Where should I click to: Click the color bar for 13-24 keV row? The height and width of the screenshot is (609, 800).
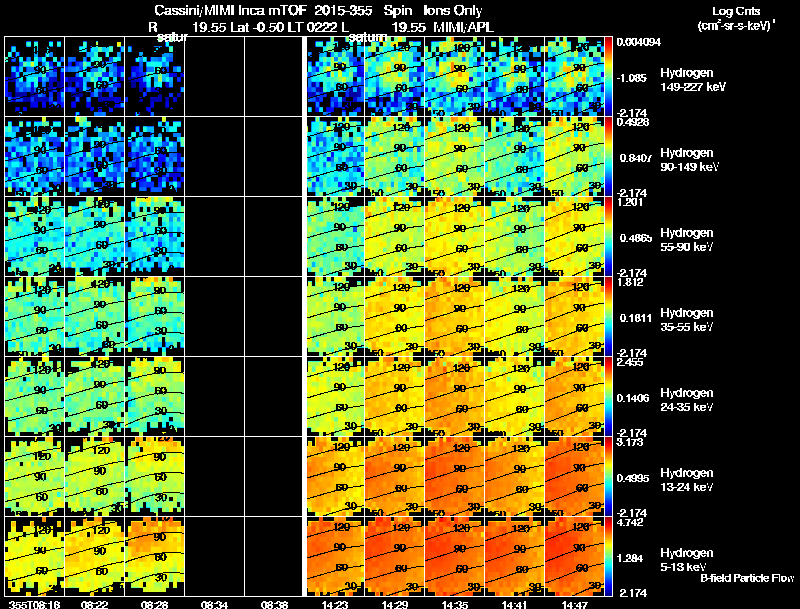[608, 477]
